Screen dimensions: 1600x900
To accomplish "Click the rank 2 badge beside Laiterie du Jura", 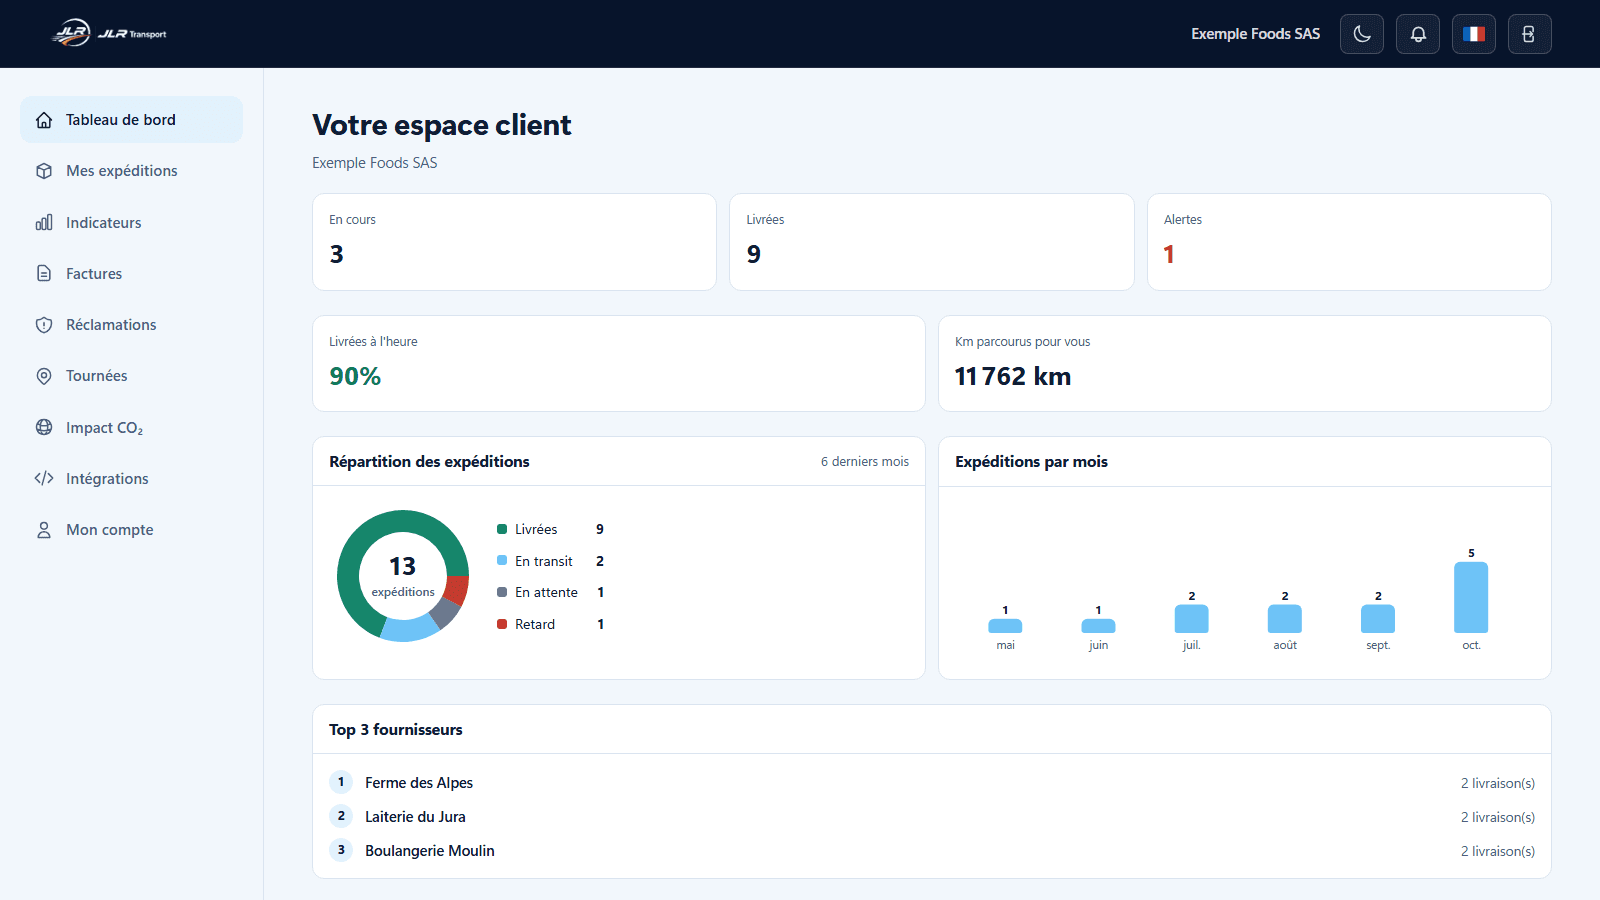I will coord(341,816).
